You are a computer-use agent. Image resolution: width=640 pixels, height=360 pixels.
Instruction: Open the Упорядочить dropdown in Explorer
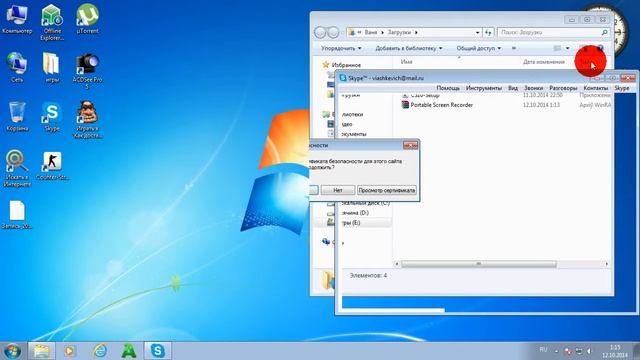coord(341,48)
